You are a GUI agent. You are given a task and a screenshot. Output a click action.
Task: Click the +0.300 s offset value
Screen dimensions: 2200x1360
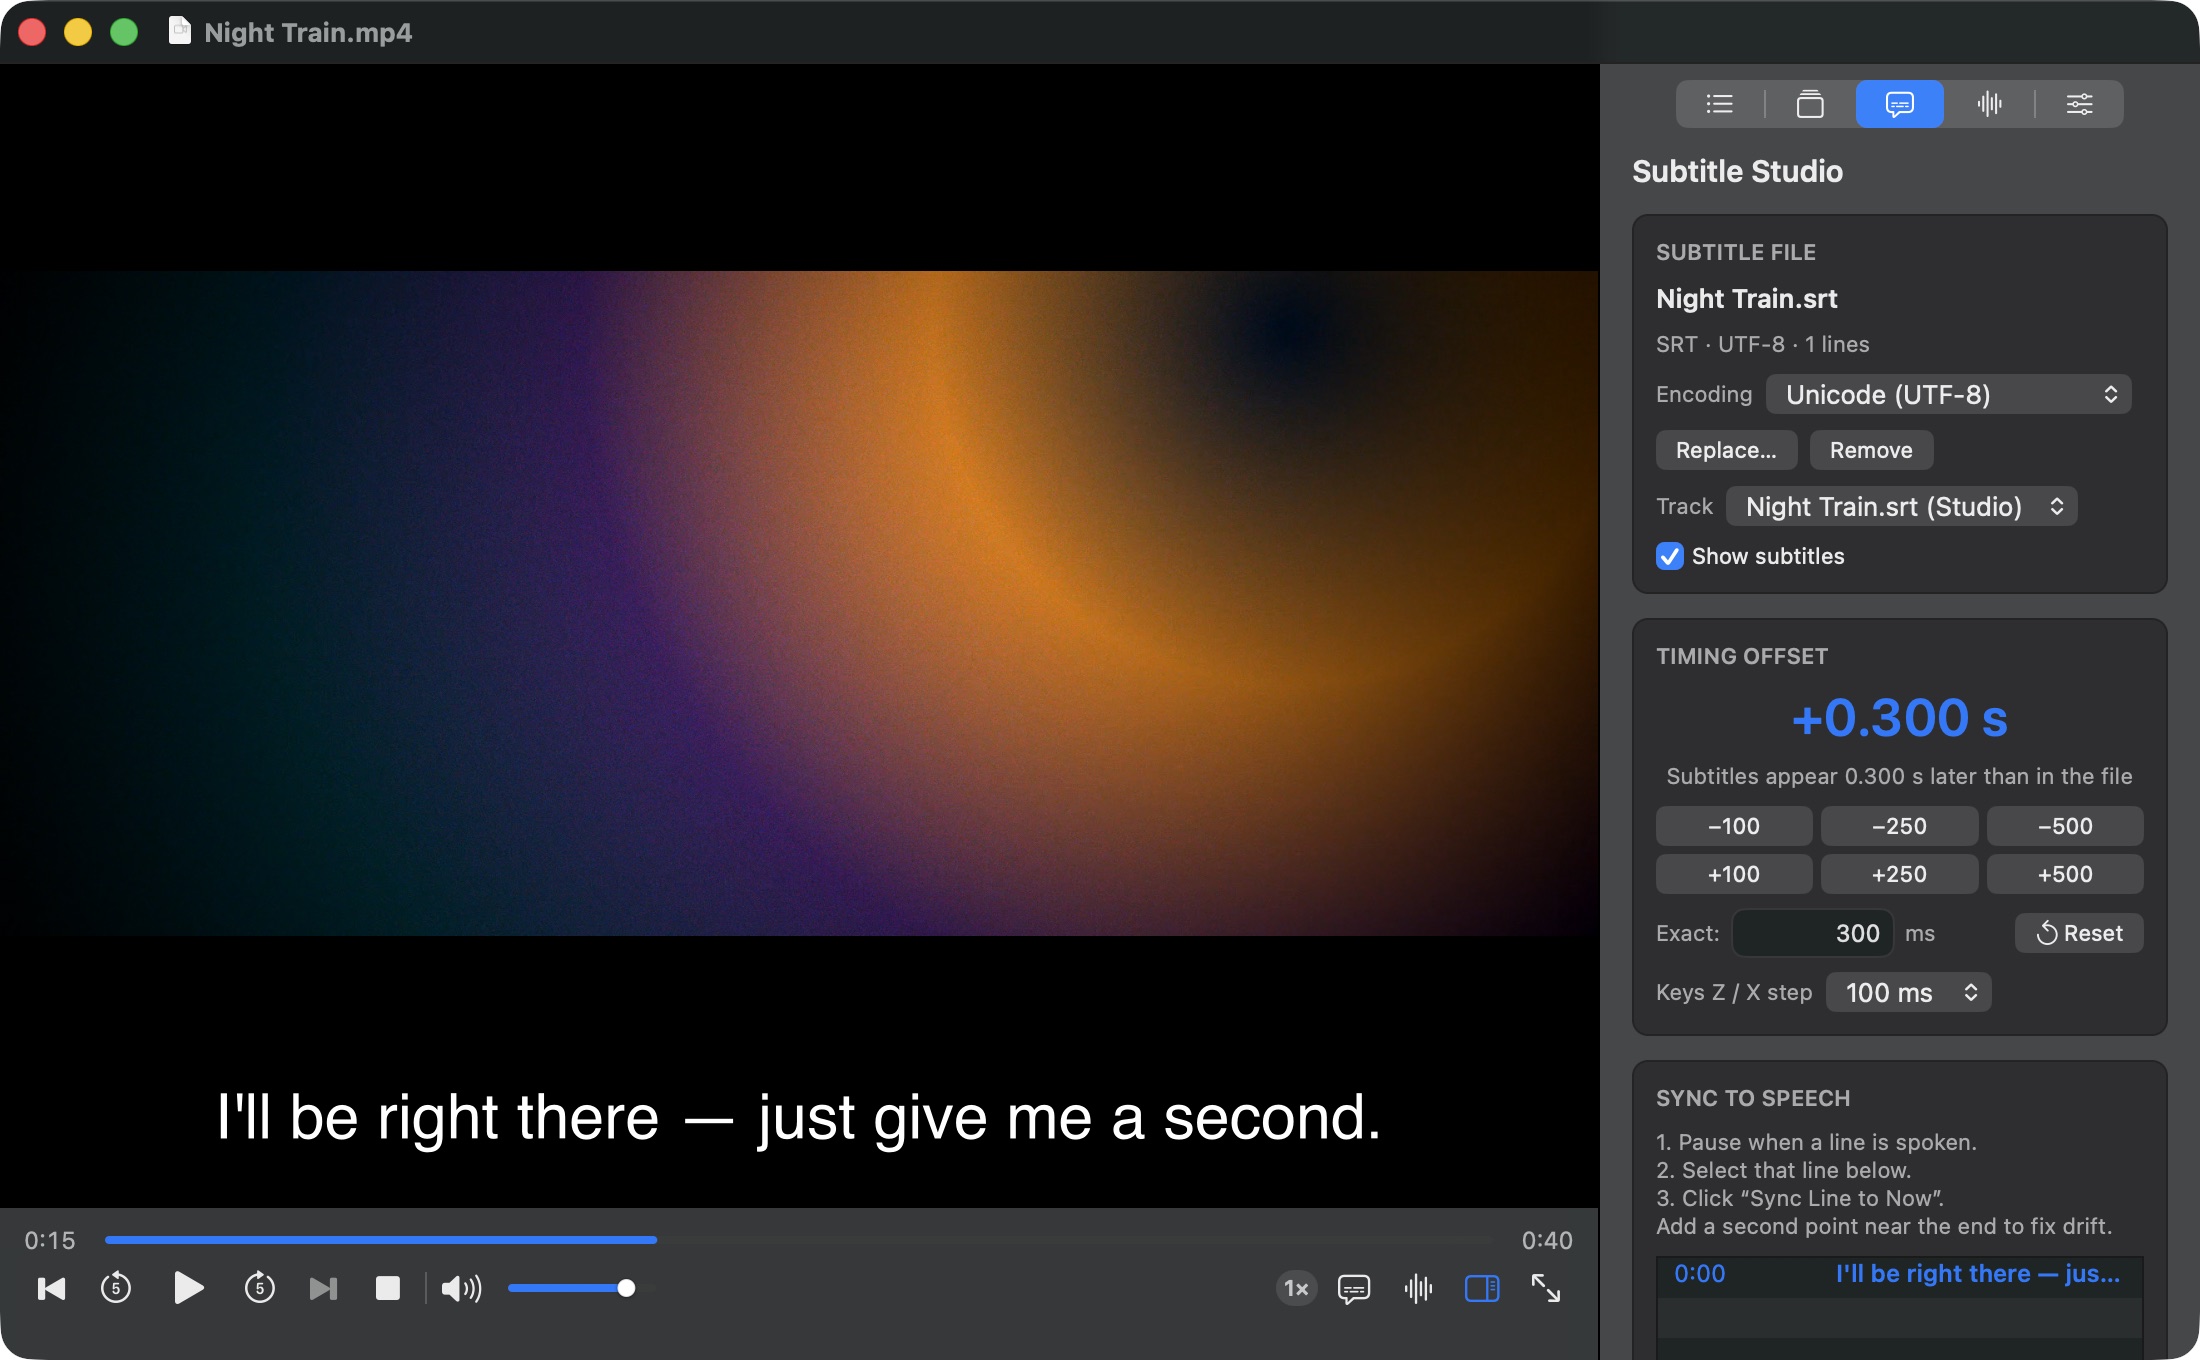coord(1899,718)
